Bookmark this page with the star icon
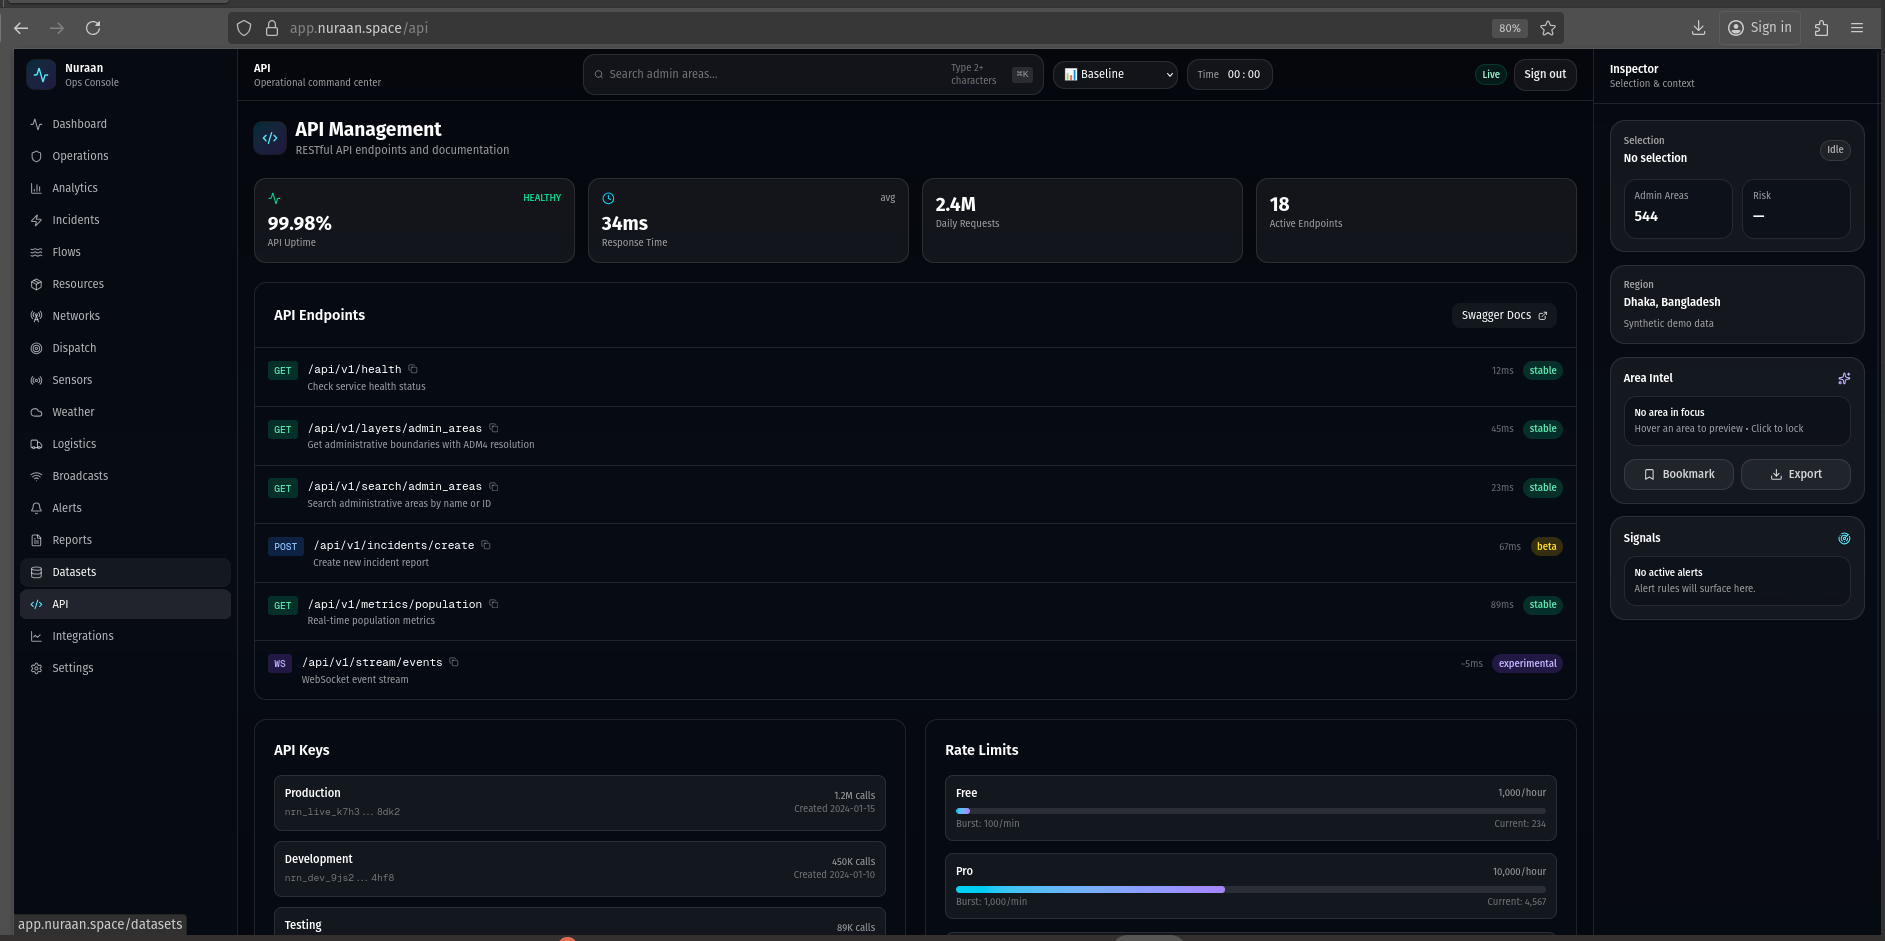The width and height of the screenshot is (1885, 941). click(x=1548, y=28)
